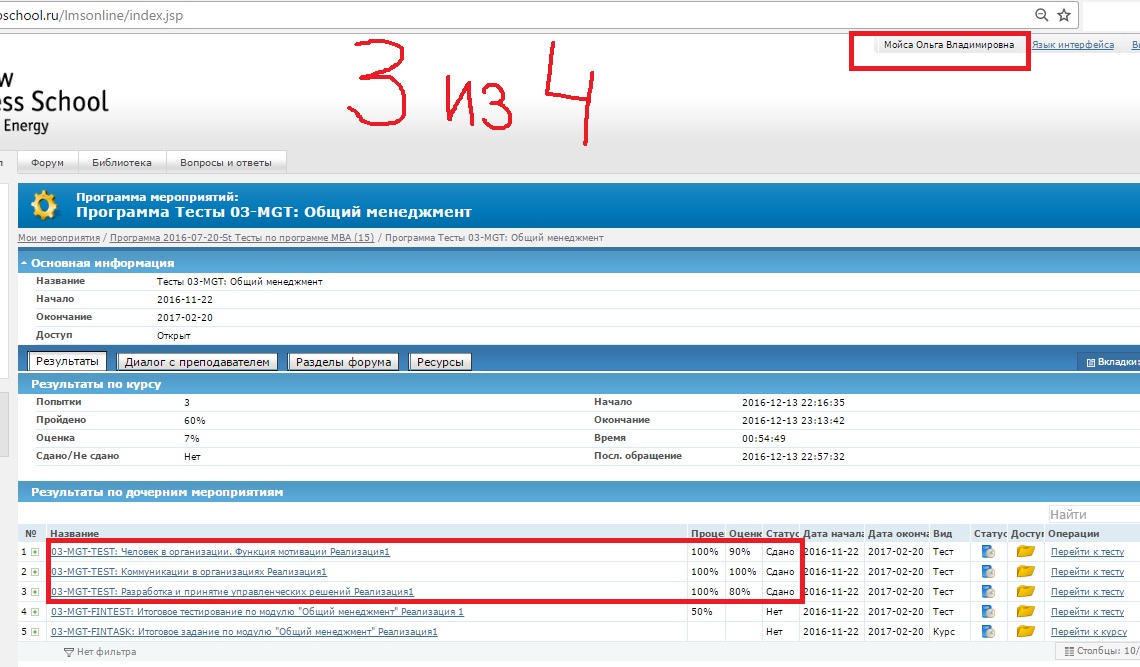Open '03-MGT-FINTEST' final test link

pyautogui.click(x=257, y=612)
